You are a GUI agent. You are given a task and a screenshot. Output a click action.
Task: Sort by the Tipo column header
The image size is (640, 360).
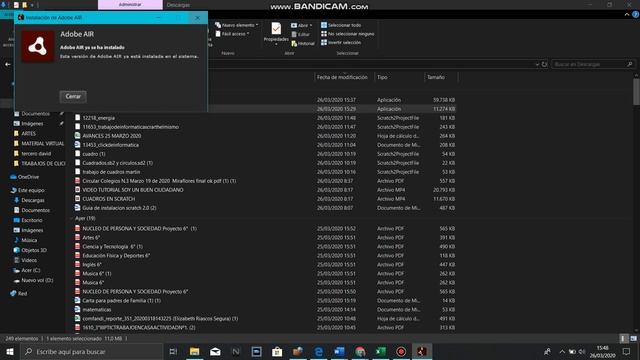tap(382, 77)
